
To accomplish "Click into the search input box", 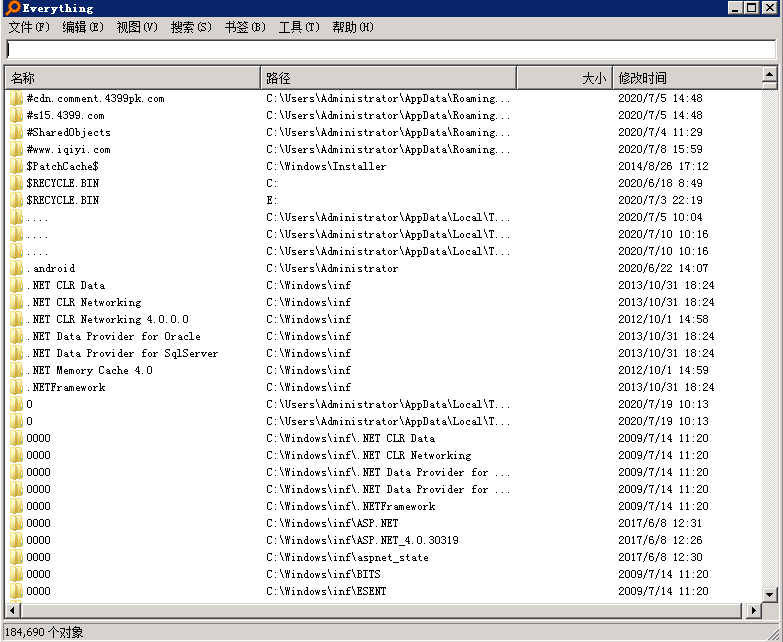I will pyautogui.click(x=391, y=49).
